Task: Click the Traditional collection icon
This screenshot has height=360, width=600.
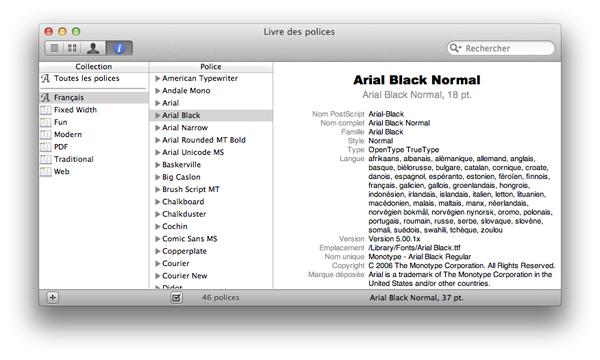Action: click(x=46, y=159)
